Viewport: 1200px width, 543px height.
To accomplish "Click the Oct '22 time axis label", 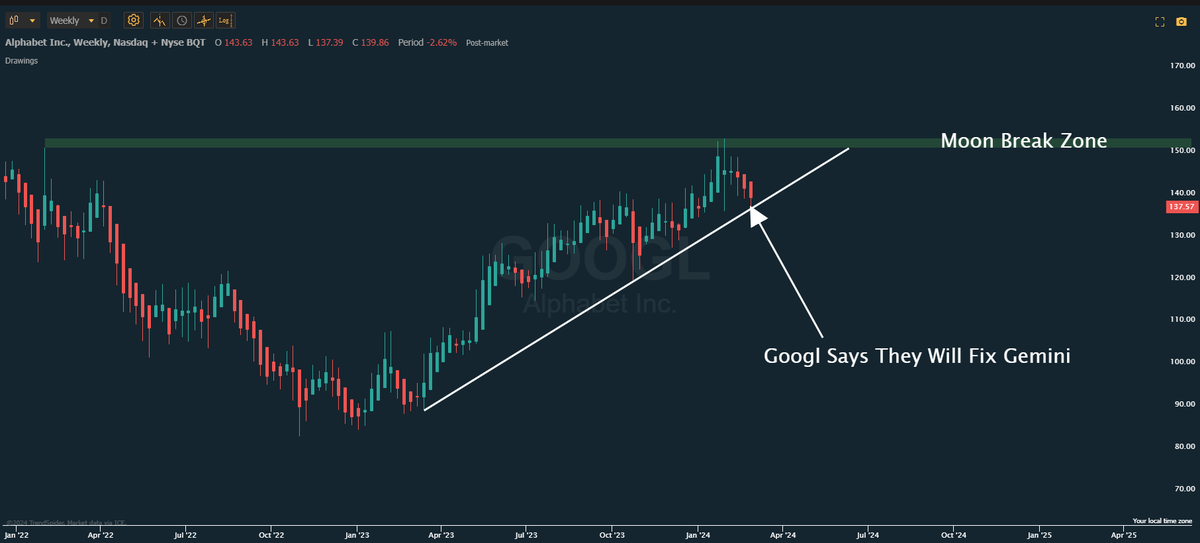I will (270, 535).
